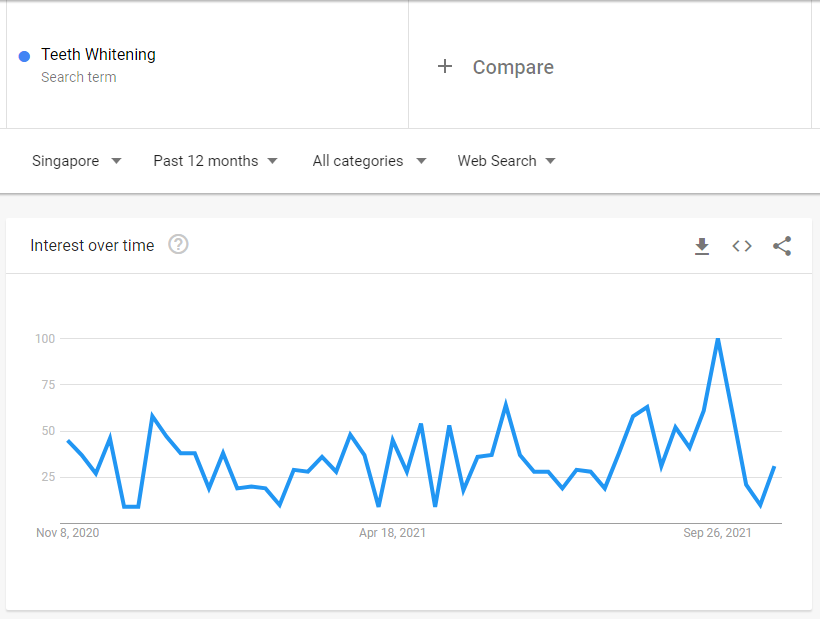Open the help icon beside Interest over time
820x619 pixels.
[x=178, y=245]
